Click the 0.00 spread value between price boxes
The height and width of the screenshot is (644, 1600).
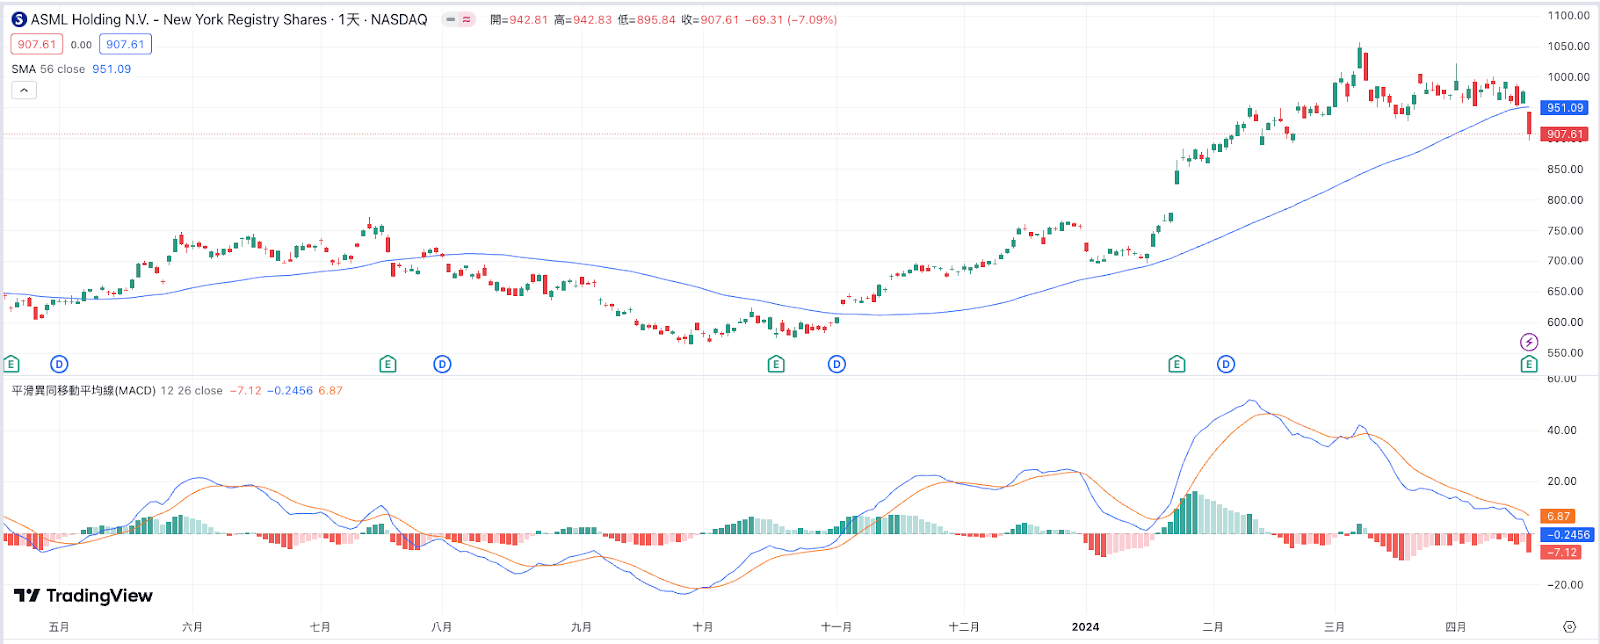click(x=81, y=45)
